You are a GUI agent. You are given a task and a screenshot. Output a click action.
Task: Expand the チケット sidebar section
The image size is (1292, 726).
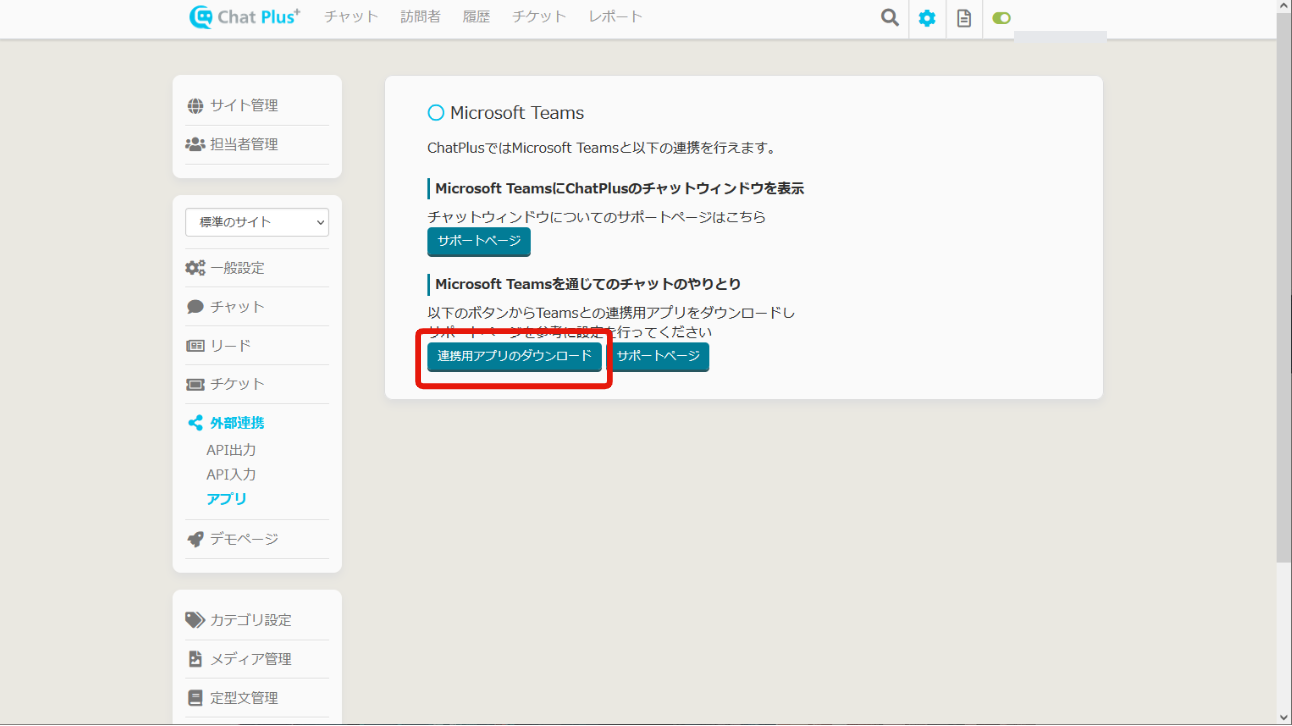237,384
